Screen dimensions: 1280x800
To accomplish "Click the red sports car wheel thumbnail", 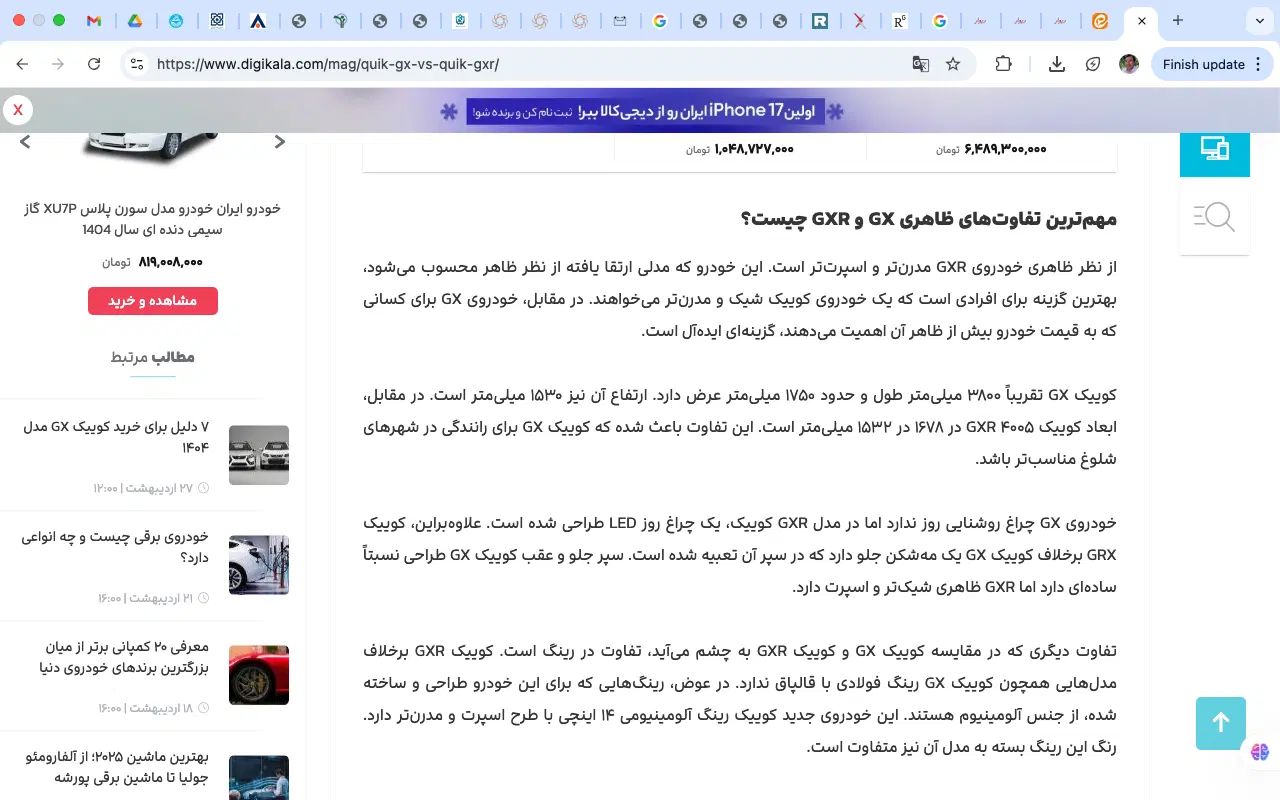I will click(x=259, y=675).
